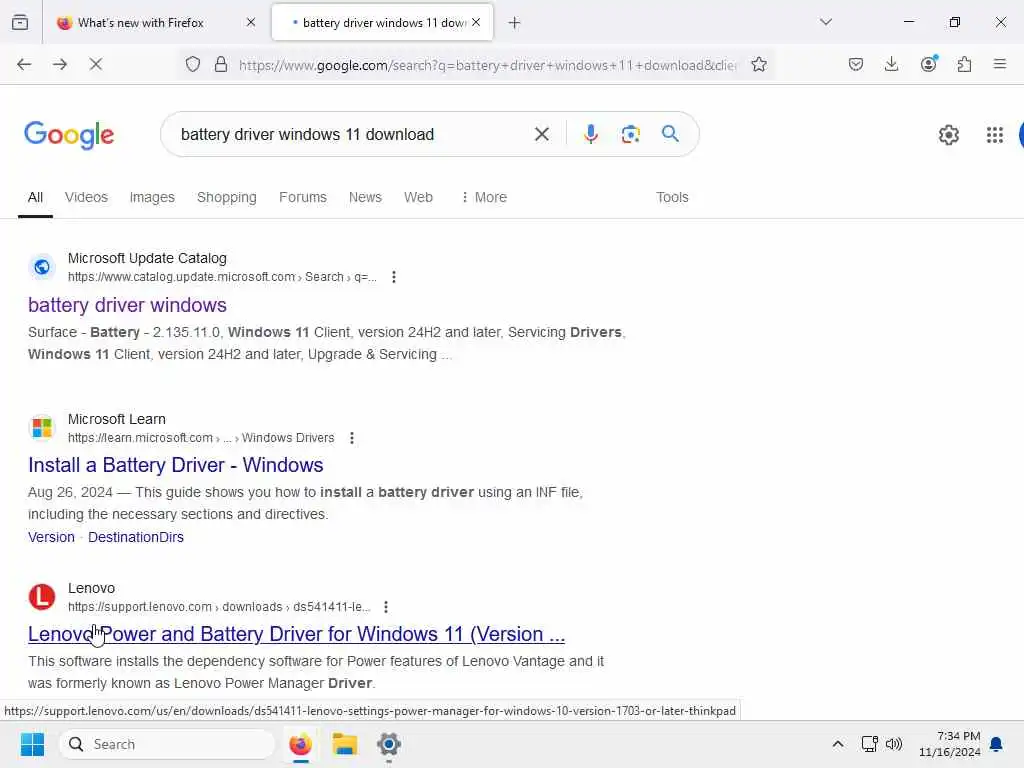Open options for Microsoft Learn result
This screenshot has width=1024, height=768.
click(352, 438)
